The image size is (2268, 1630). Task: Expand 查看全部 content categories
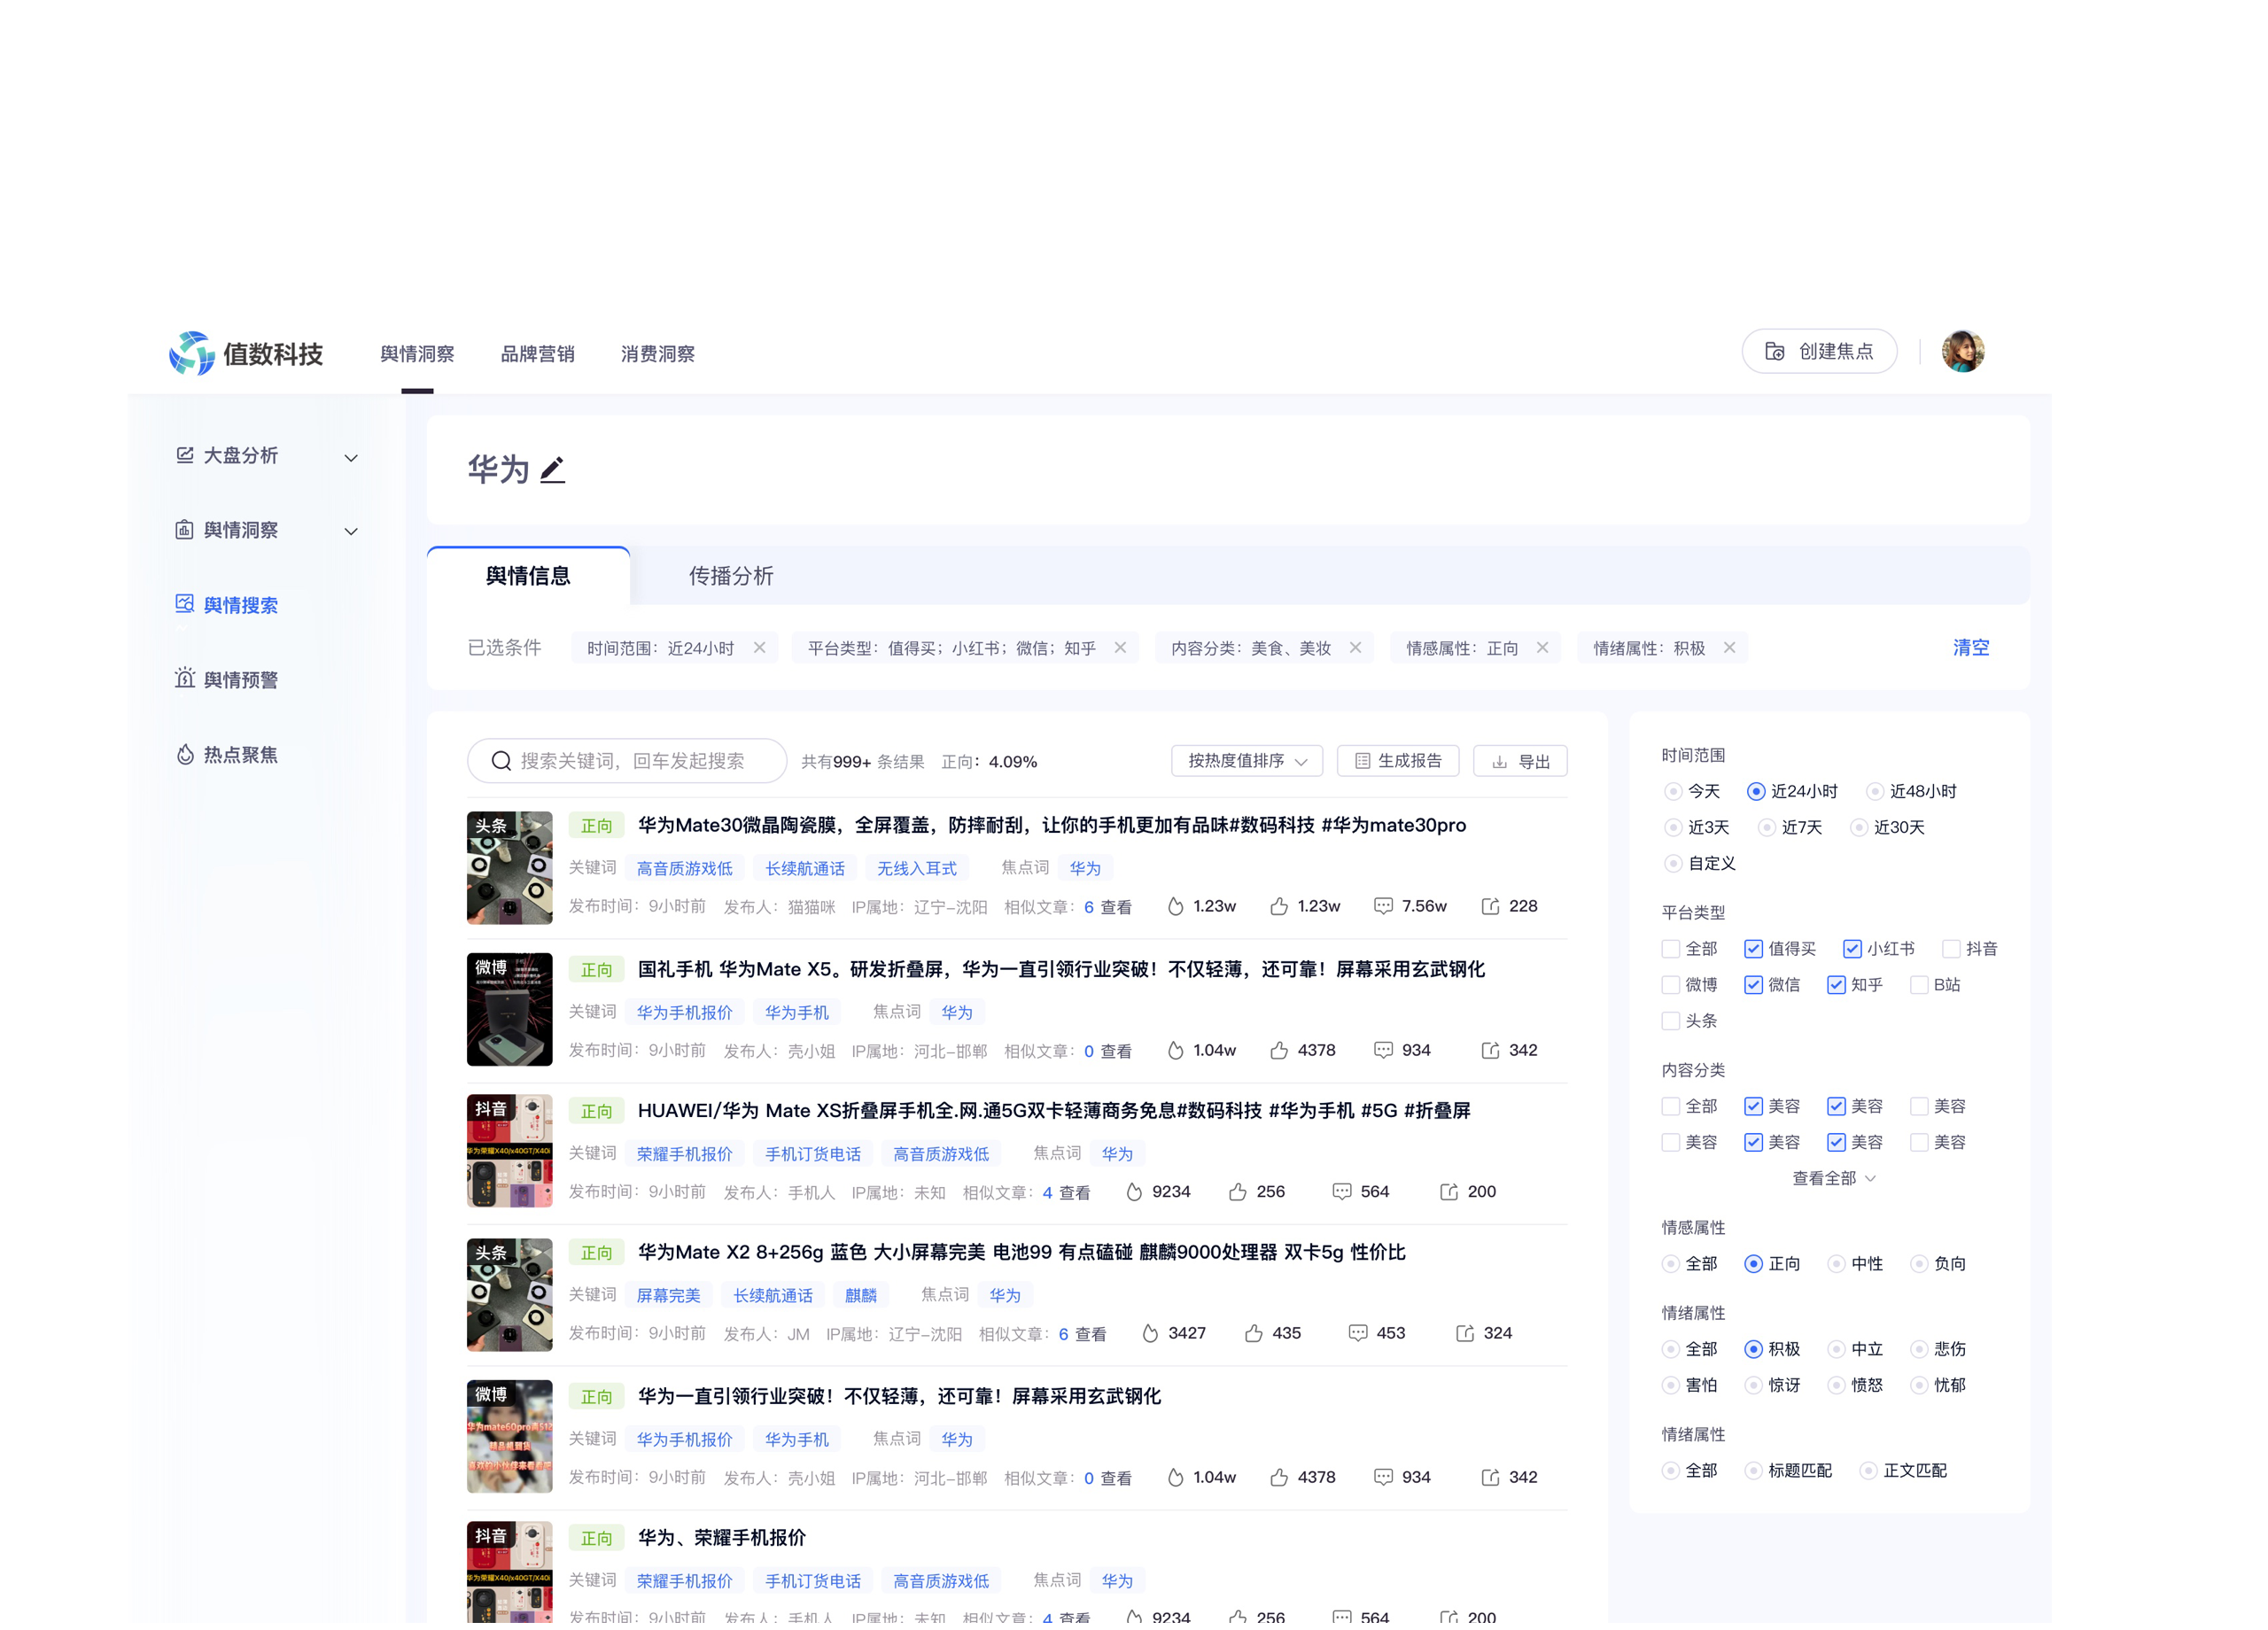click(x=1833, y=1178)
